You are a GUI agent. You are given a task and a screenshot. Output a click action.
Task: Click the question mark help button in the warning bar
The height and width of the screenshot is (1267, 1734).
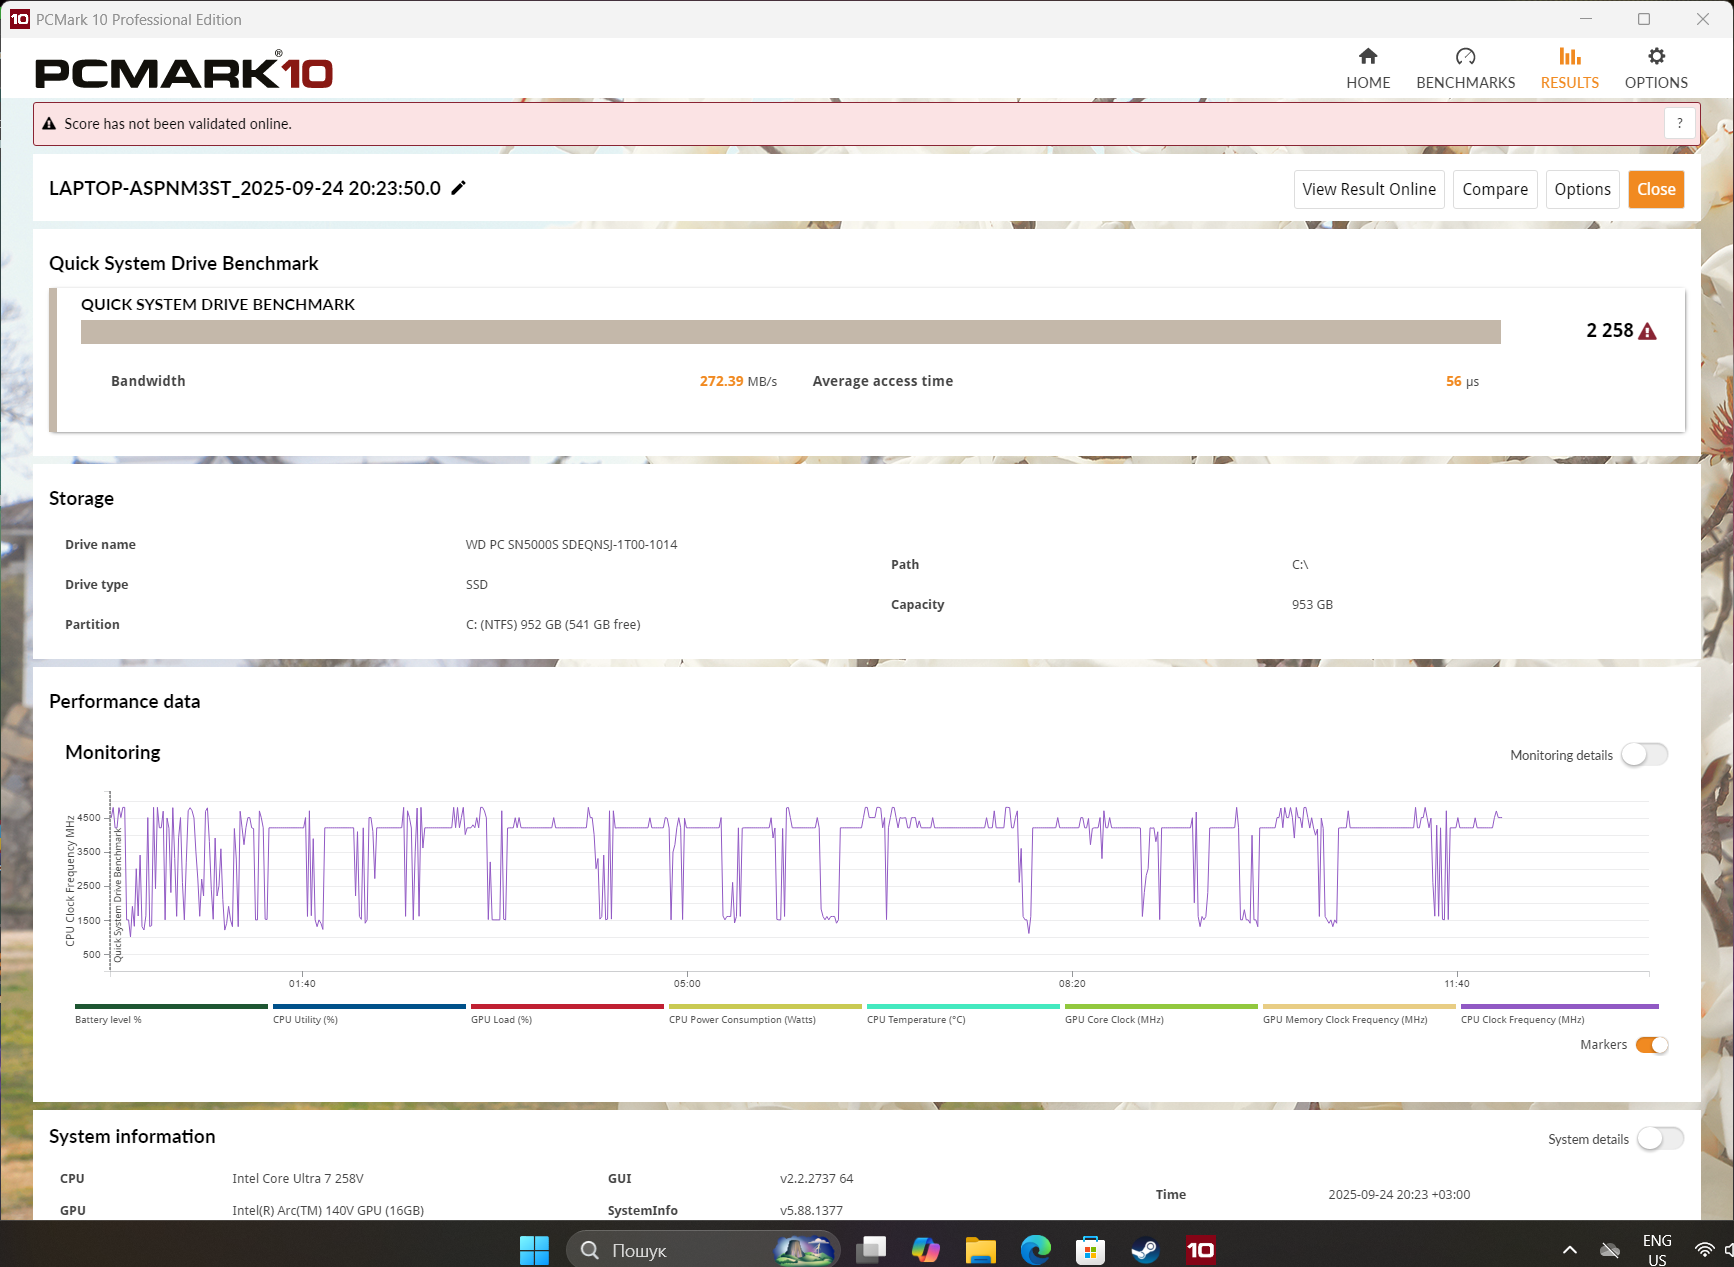(x=1680, y=123)
